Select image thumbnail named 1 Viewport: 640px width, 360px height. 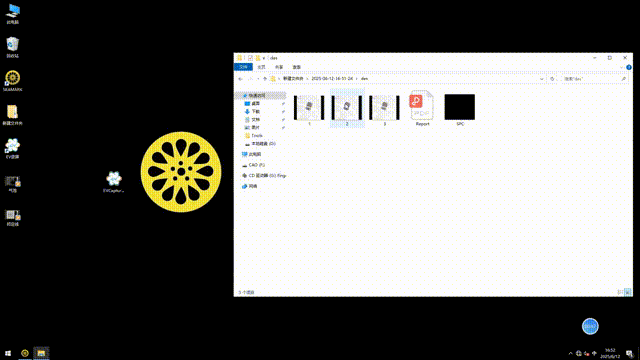(309, 109)
